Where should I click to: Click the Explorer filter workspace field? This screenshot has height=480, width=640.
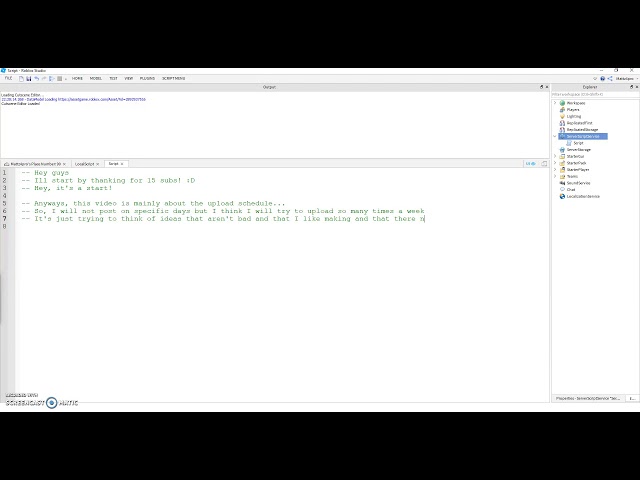pyautogui.click(x=595, y=94)
